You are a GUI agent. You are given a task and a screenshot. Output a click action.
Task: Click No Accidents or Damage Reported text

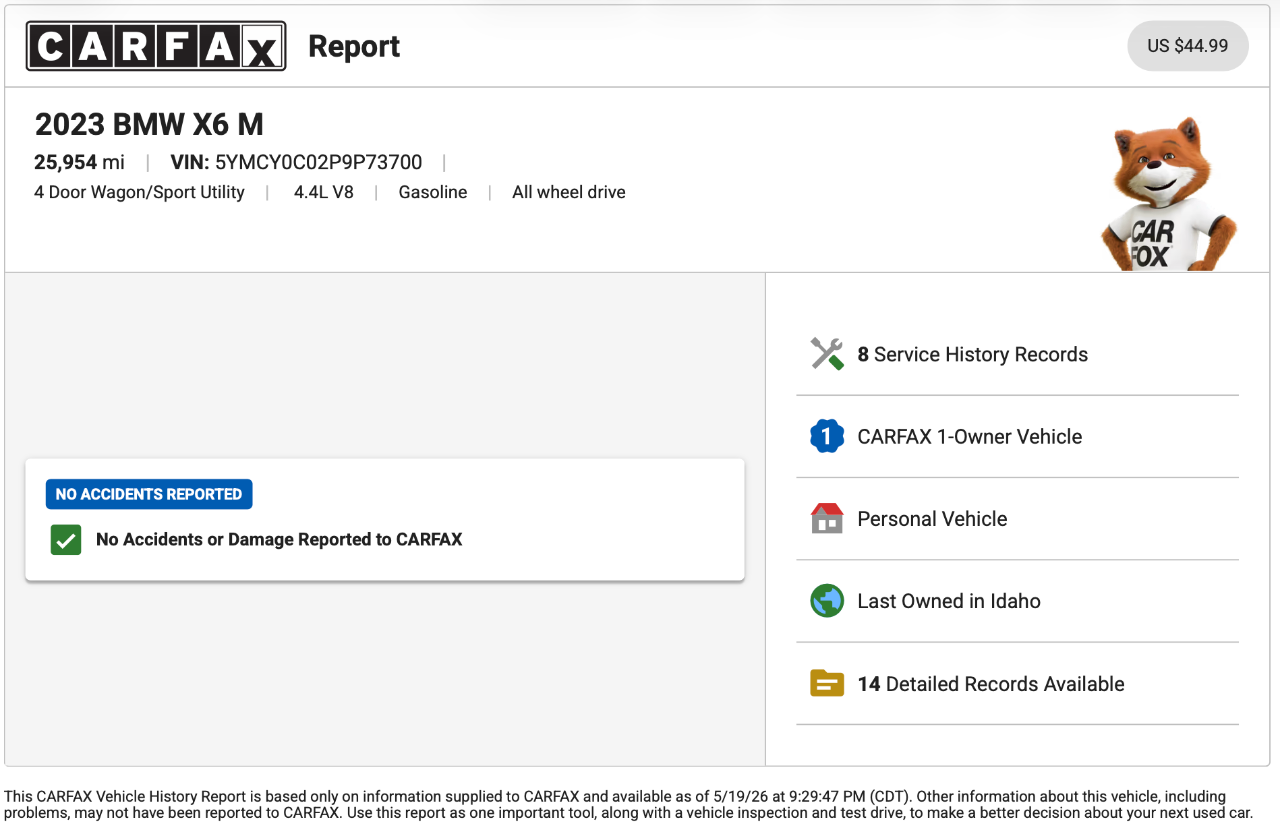279,540
